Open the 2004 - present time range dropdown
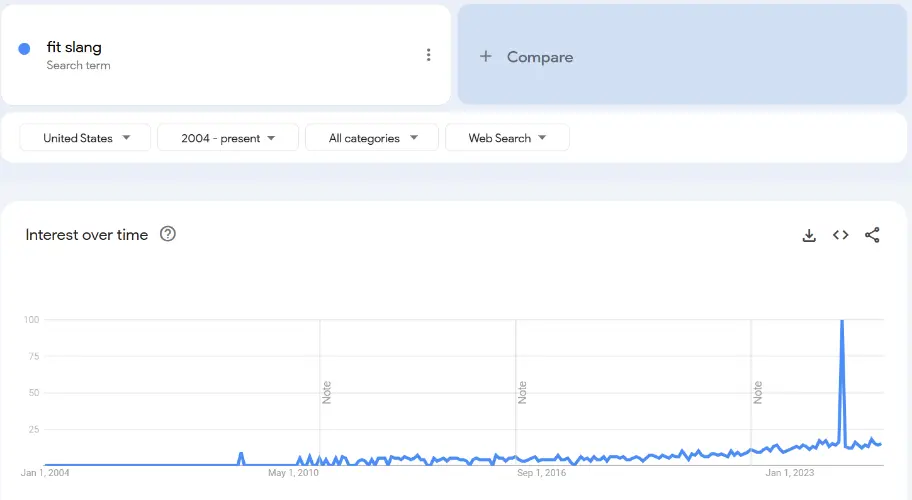This screenshot has height=500, width=912. [x=228, y=138]
